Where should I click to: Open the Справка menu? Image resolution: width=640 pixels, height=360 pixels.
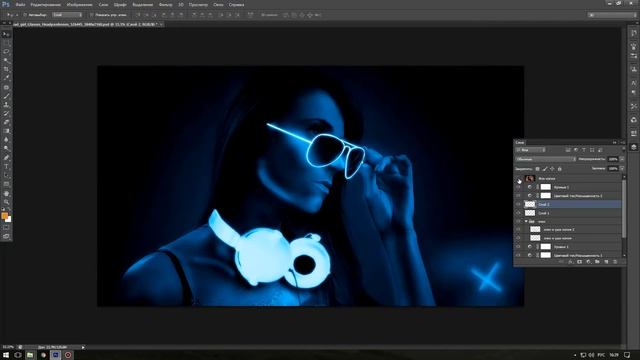(236, 4)
